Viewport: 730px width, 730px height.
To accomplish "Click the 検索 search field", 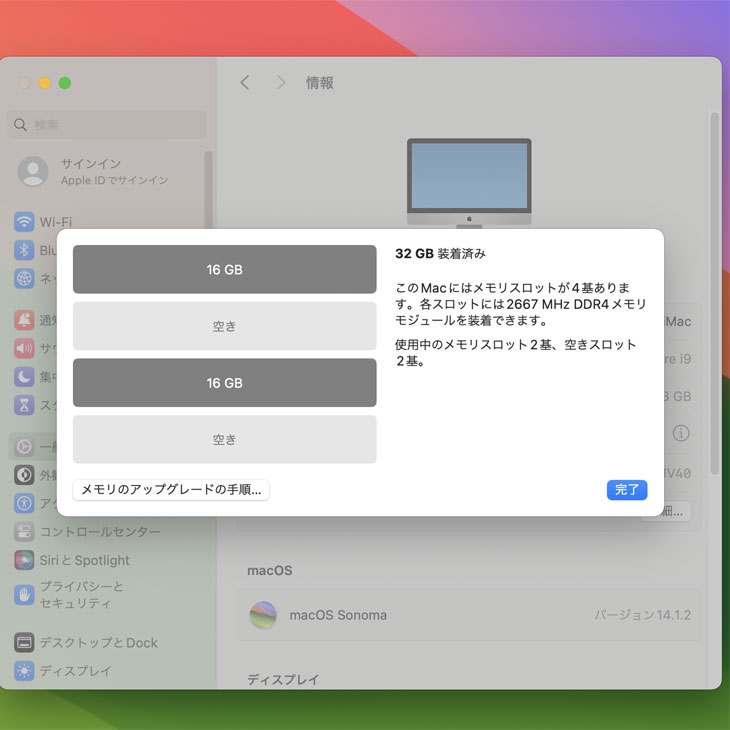I will pyautogui.click(x=110, y=125).
